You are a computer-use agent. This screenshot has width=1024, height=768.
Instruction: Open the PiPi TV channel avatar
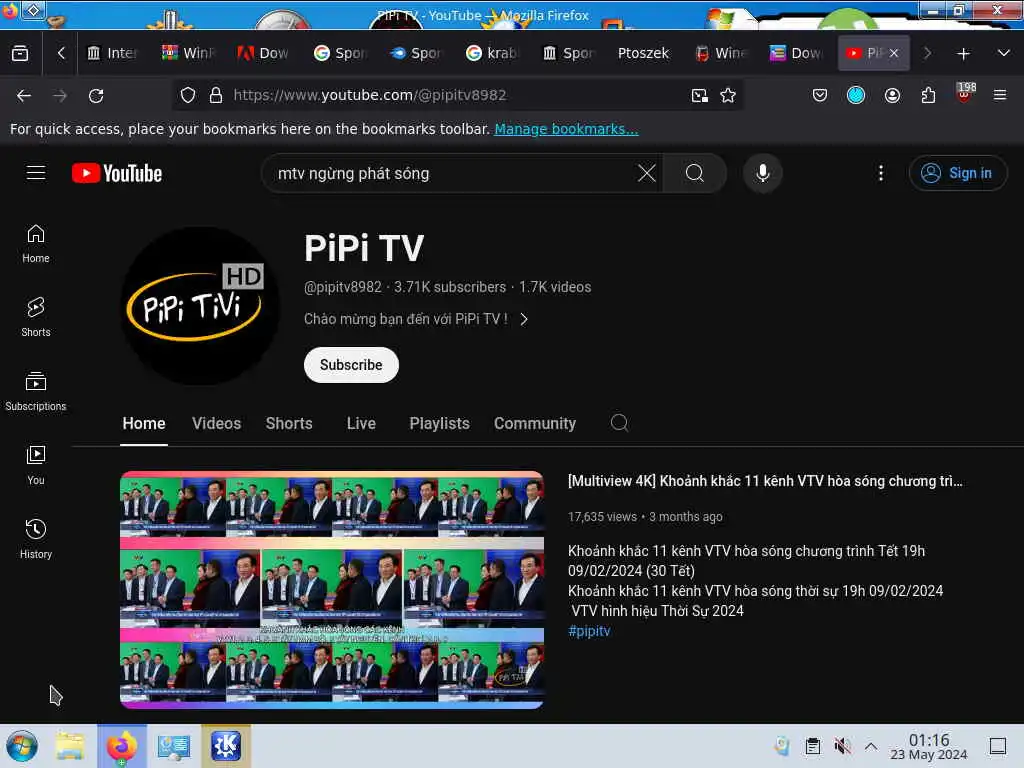200,306
